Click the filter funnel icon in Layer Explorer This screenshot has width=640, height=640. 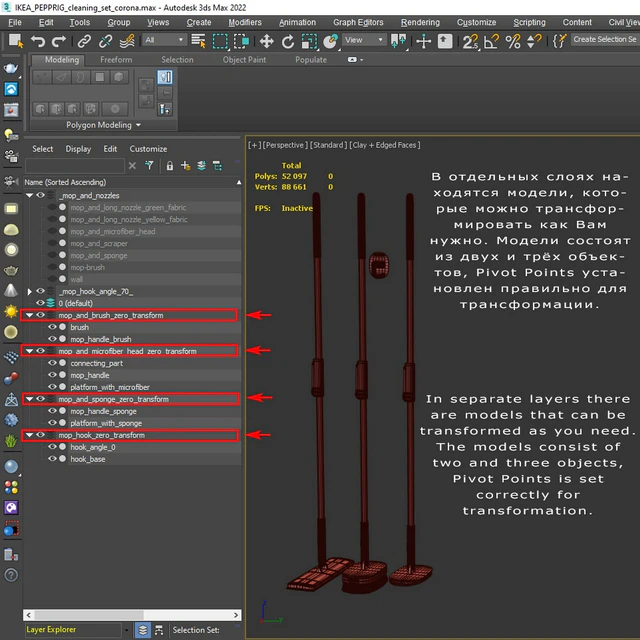[x=149, y=165]
